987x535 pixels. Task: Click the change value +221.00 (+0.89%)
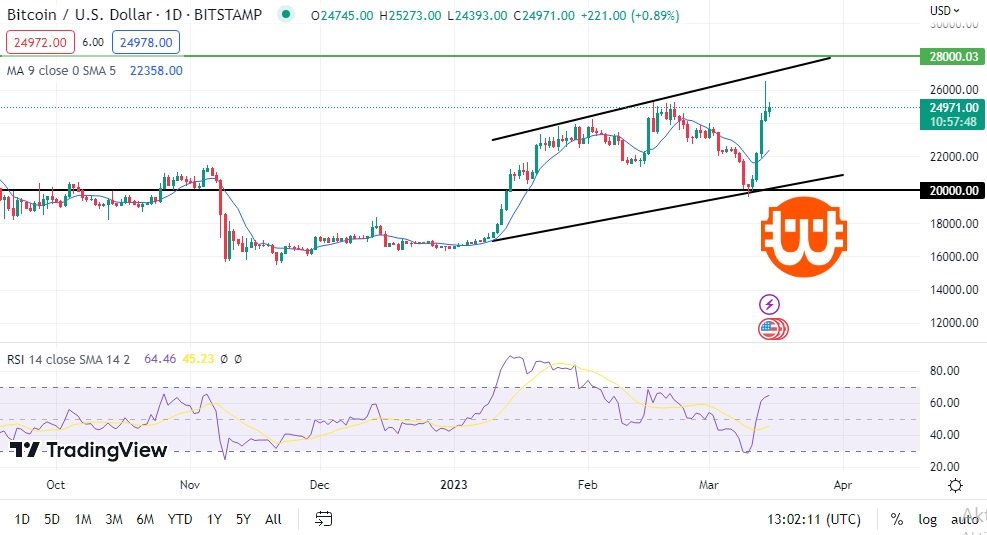point(629,15)
